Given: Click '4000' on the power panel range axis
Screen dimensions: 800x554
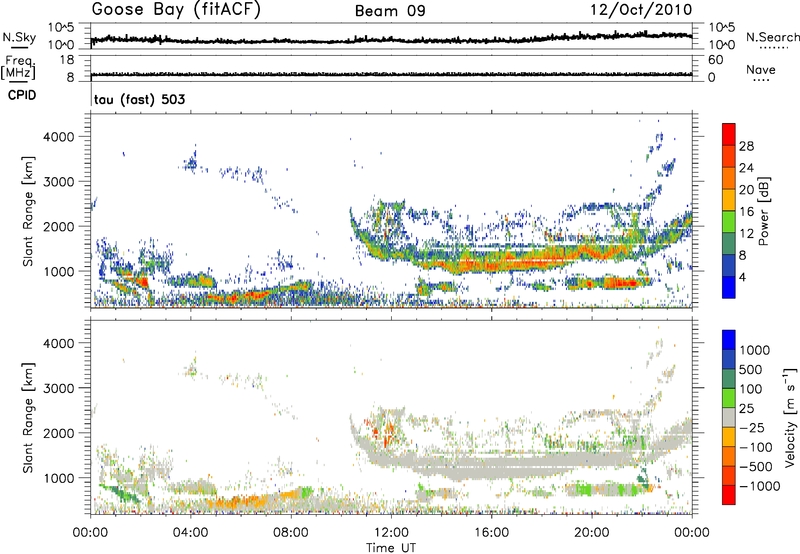Looking at the screenshot, I should click(x=58, y=137).
